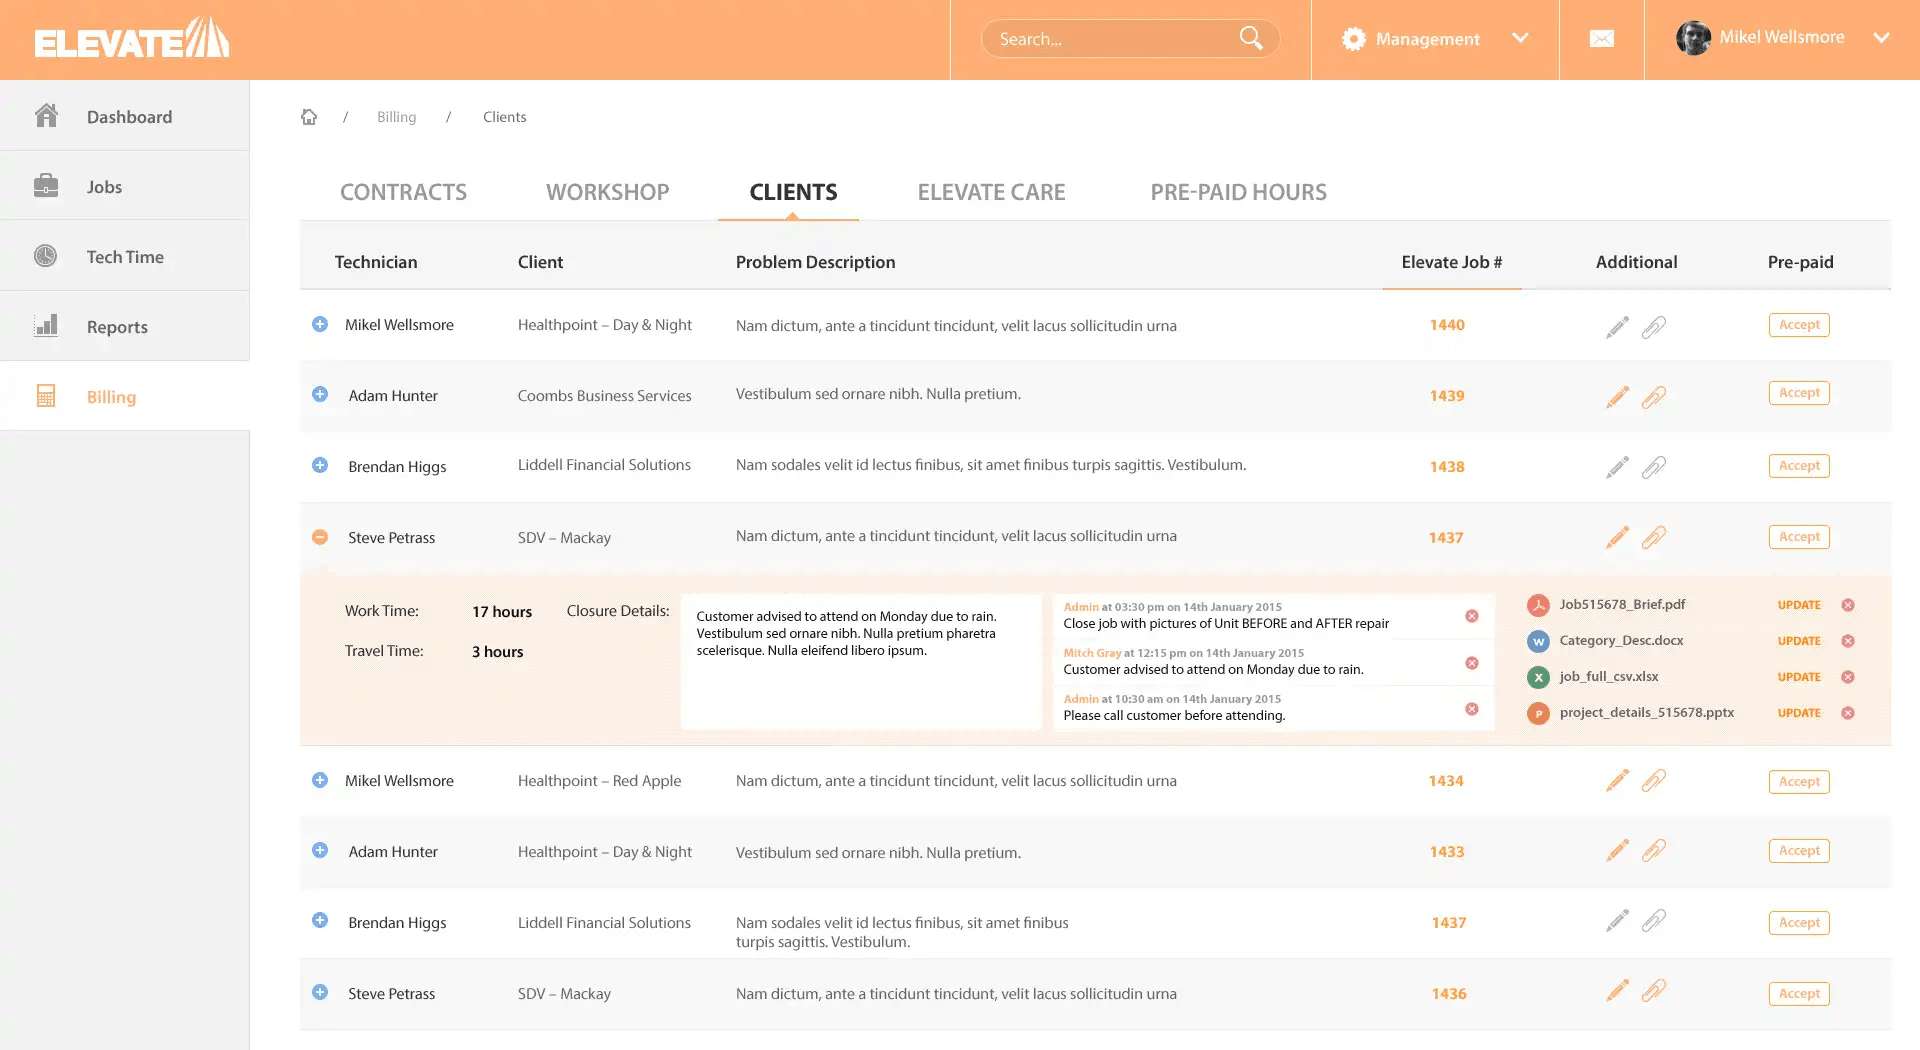Click the search magnifier icon
Screen dimensions: 1920x1050
(x=1251, y=38)
